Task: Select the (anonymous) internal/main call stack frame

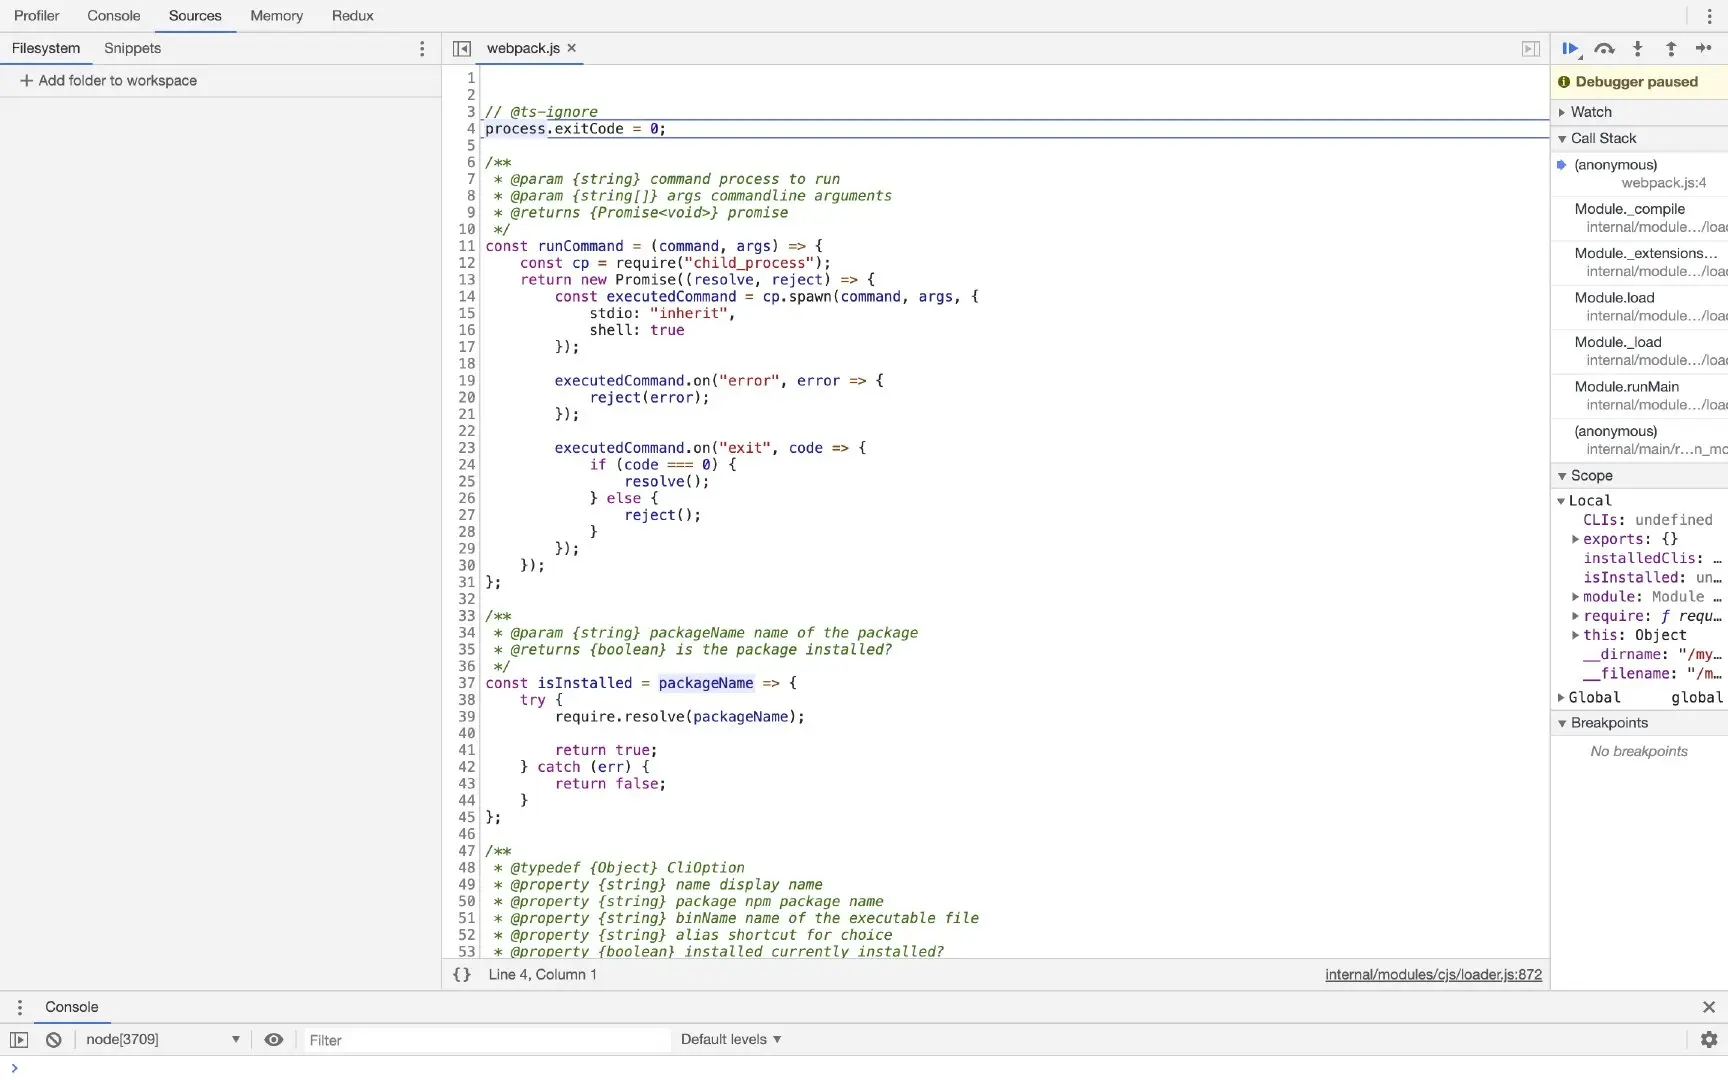Action: pyautogui.click(x=1640, y=440)
